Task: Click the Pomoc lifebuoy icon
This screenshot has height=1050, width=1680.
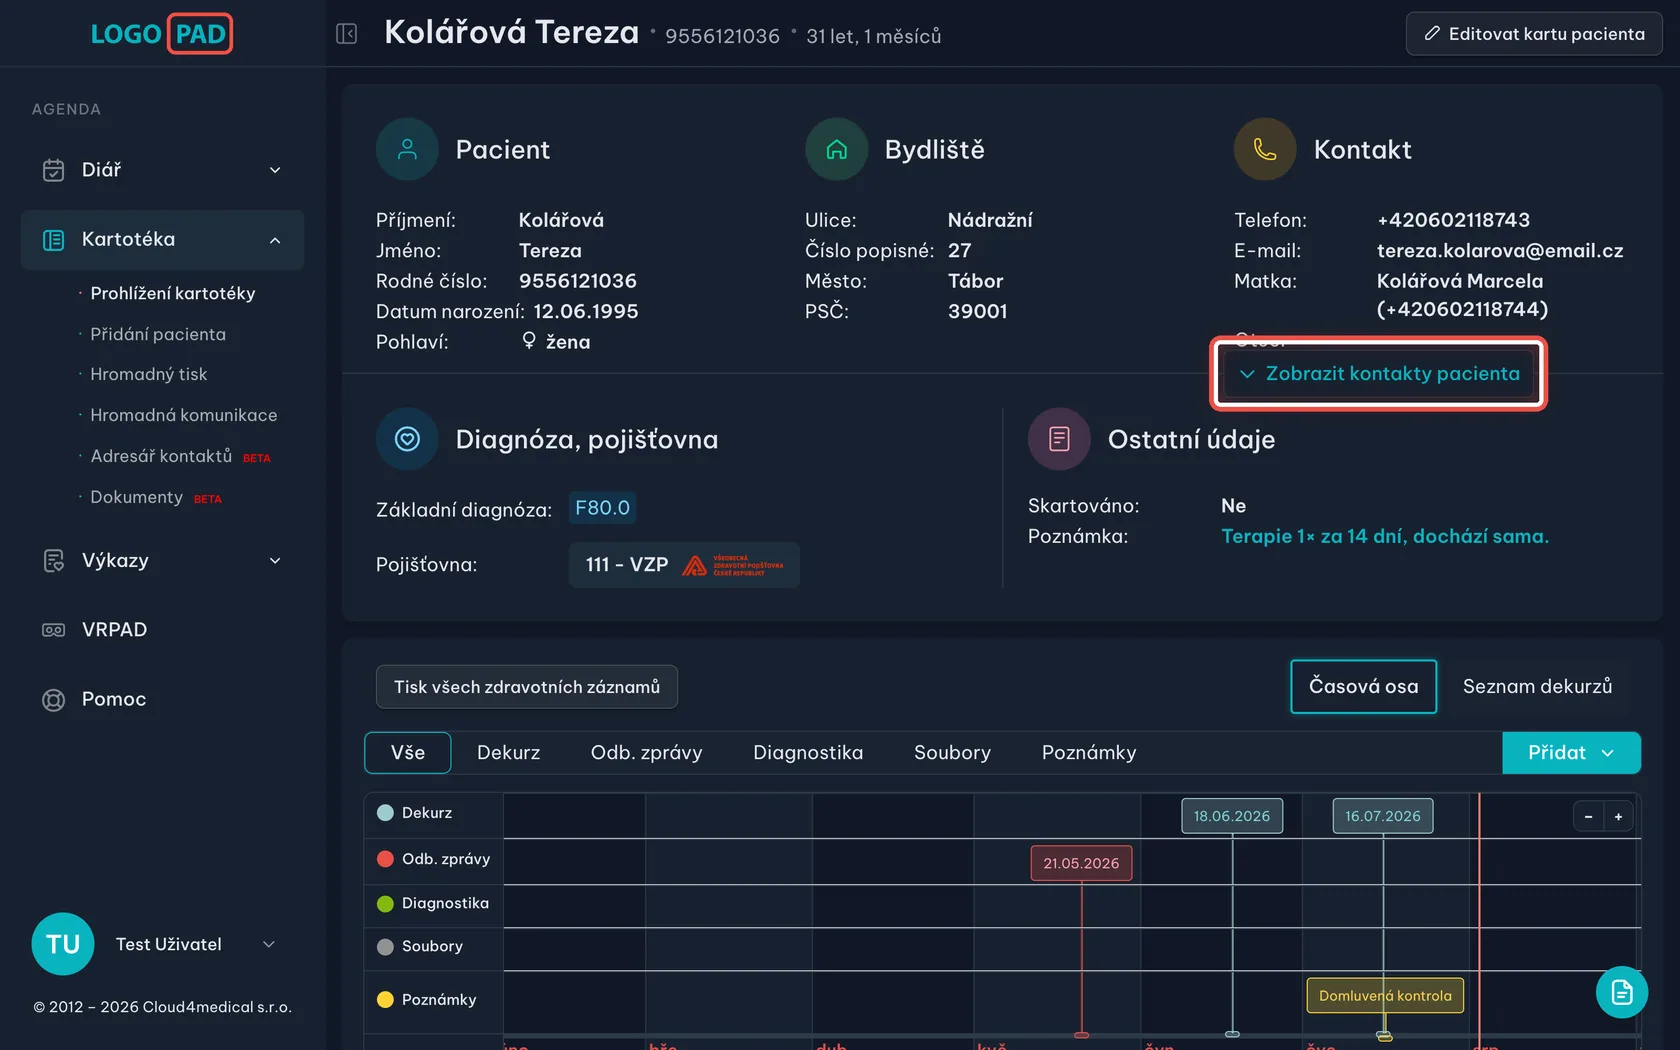Action: click(54, 700)
